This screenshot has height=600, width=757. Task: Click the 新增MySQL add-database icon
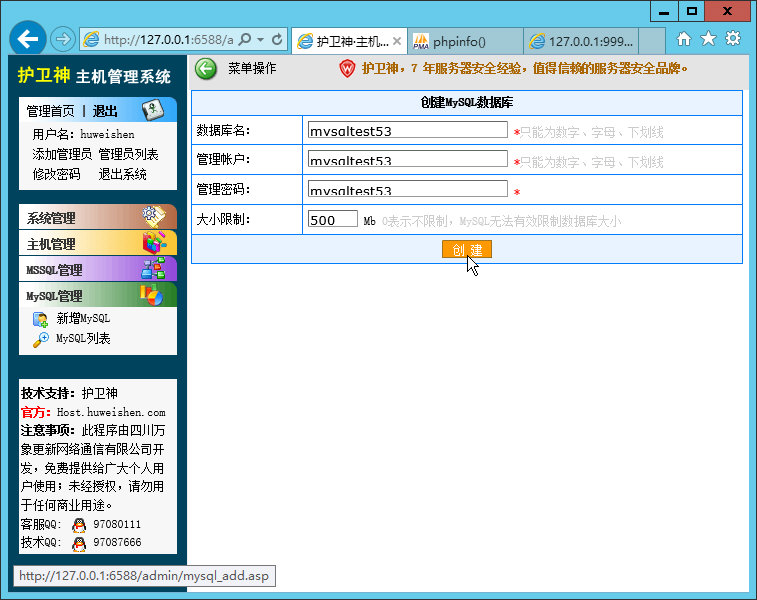coord(40,320)
